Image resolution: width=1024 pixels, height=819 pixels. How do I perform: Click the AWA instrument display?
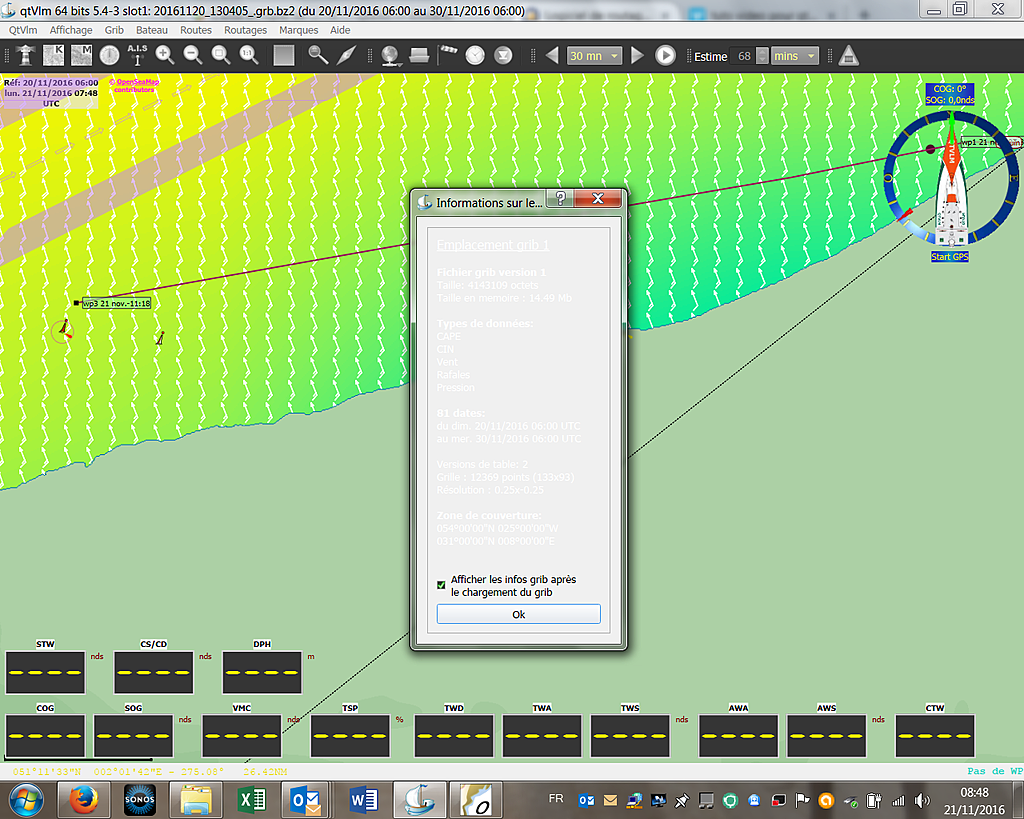pos(739,736)
